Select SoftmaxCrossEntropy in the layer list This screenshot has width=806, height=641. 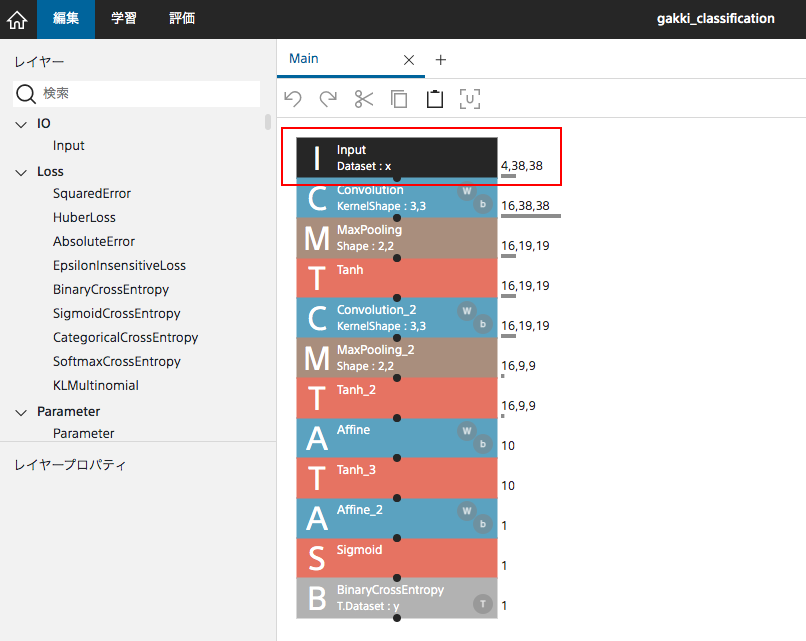pos(117,361)
